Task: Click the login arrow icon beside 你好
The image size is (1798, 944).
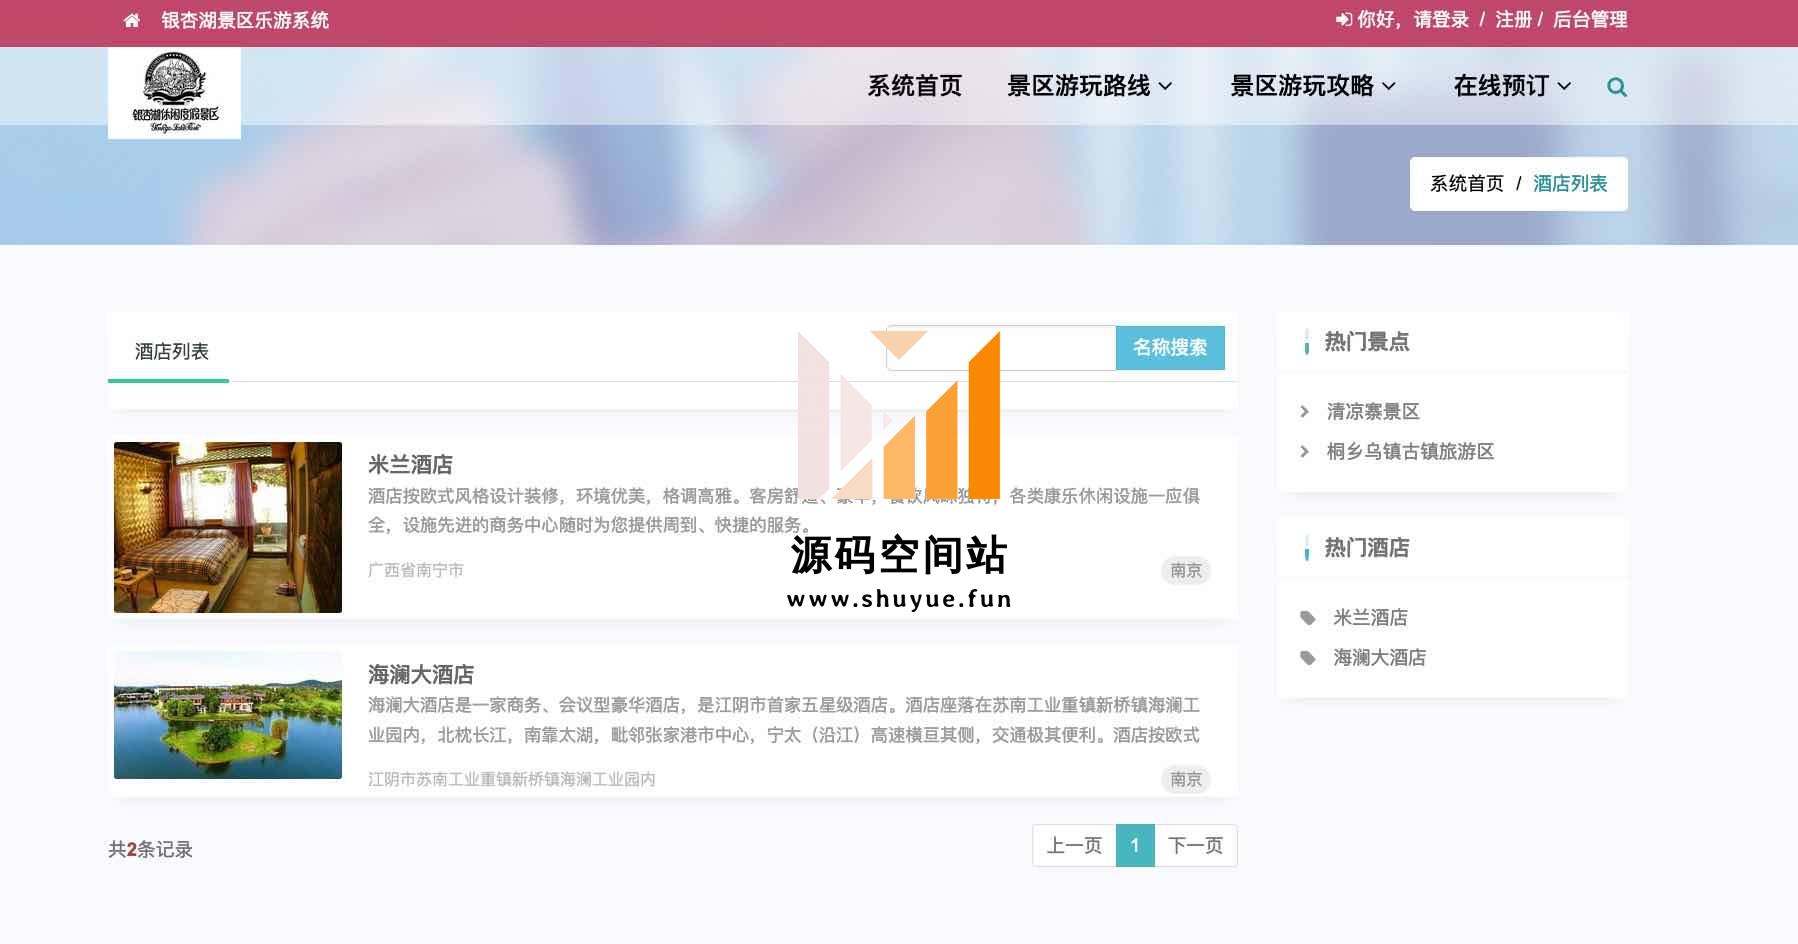Action: tap(1343, 20)
